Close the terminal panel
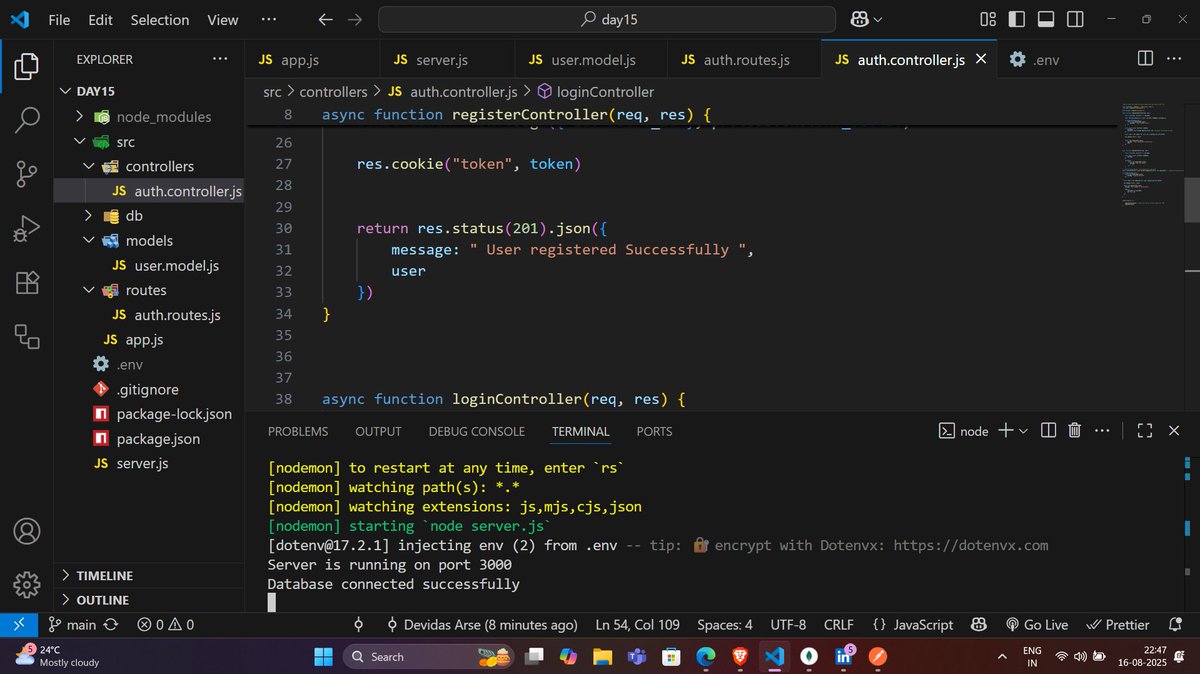Image resolution: width=1200 pixels, height=674 pixels. [x=1175, y=430]
